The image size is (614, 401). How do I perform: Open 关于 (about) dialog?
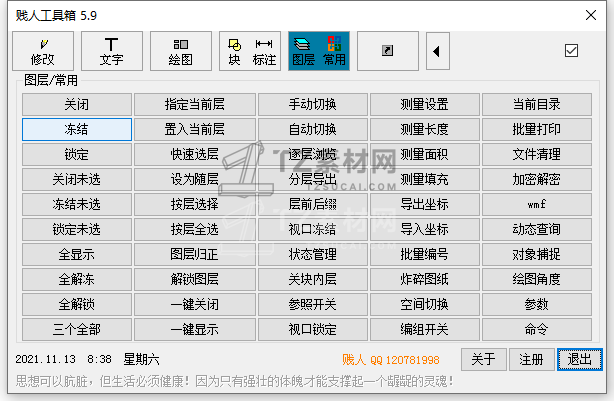[484, 359]
